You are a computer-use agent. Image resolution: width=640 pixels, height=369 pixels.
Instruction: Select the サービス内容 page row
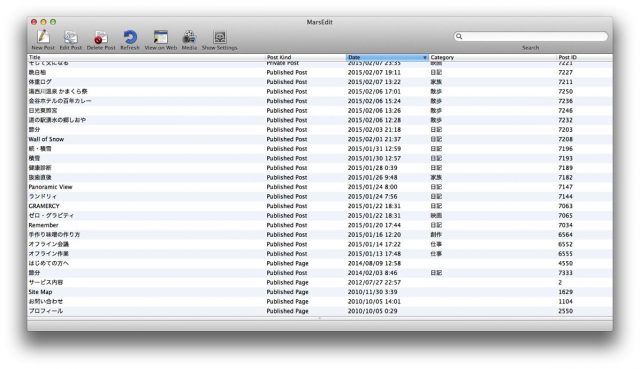coord(320,282)
